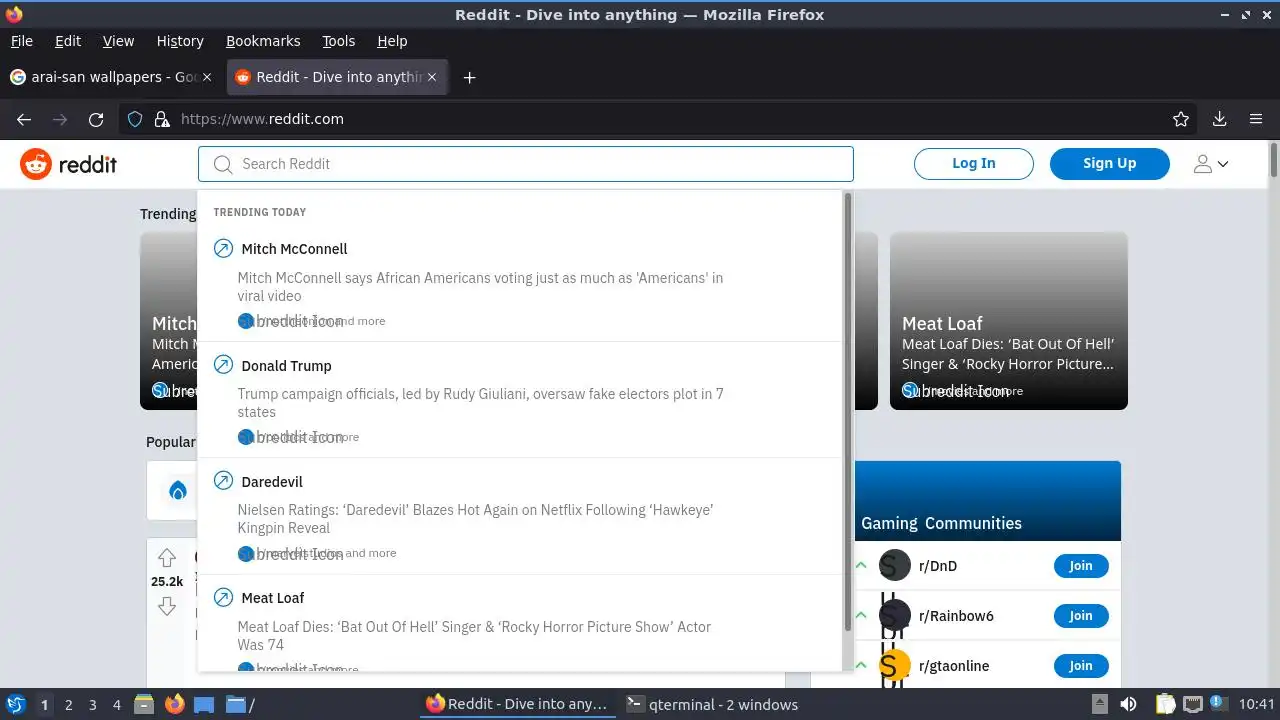Viewport: 1280px width, 720px height.
Task: Join the r/gtaonline community
Action: (x=1081, y=666)
